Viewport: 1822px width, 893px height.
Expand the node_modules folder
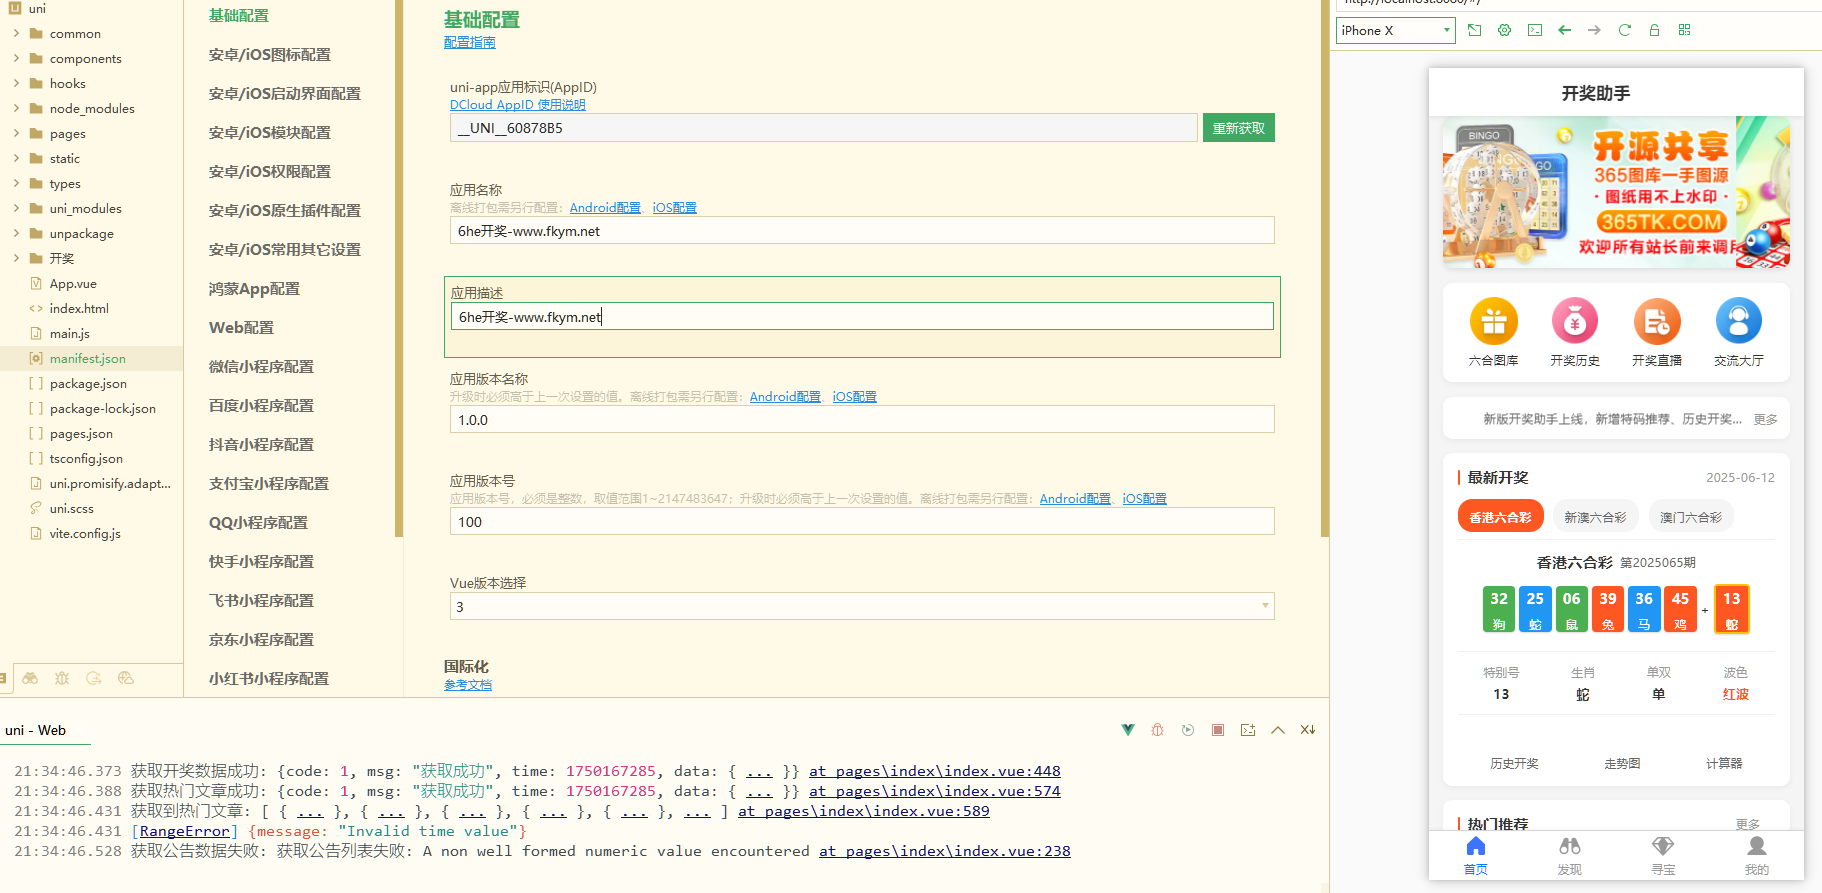coord(92,109)
